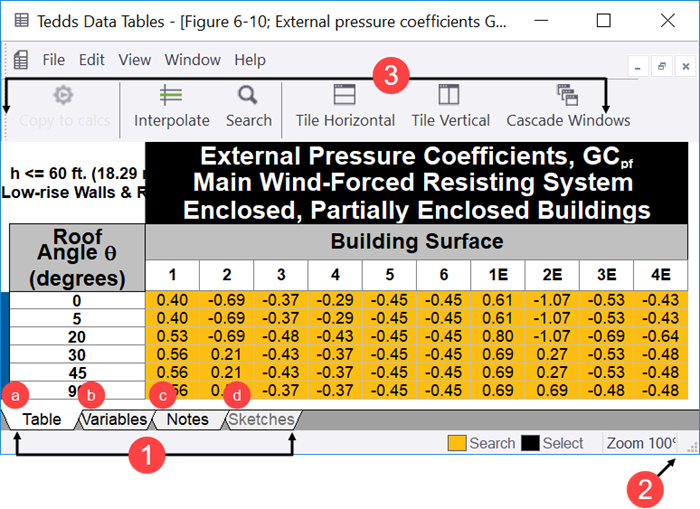Click the Copy to calcs gear icon

63,95
